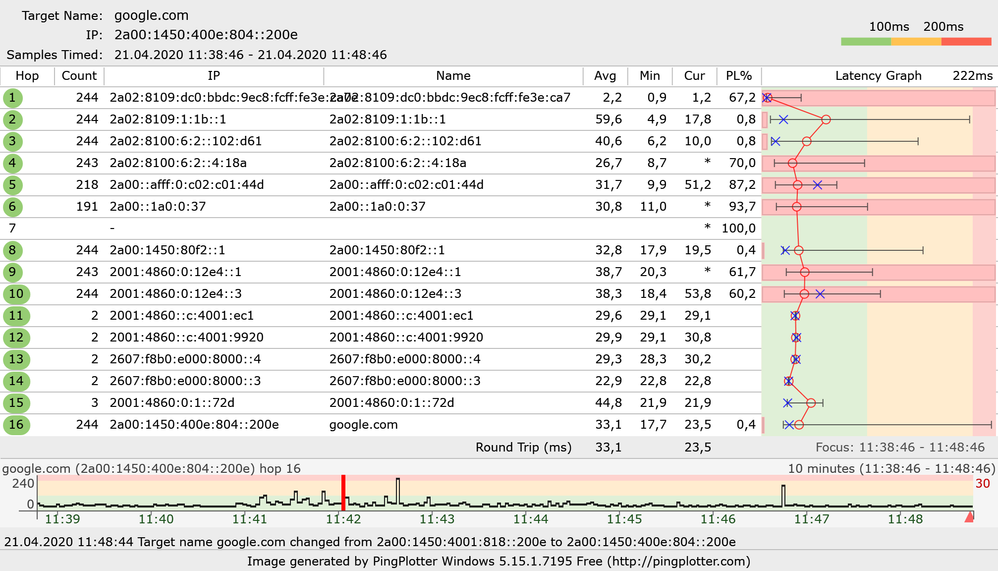Click the Avg column header
Image resolution: width=998 pixels, height=571 pixels.
click(605, 76)
